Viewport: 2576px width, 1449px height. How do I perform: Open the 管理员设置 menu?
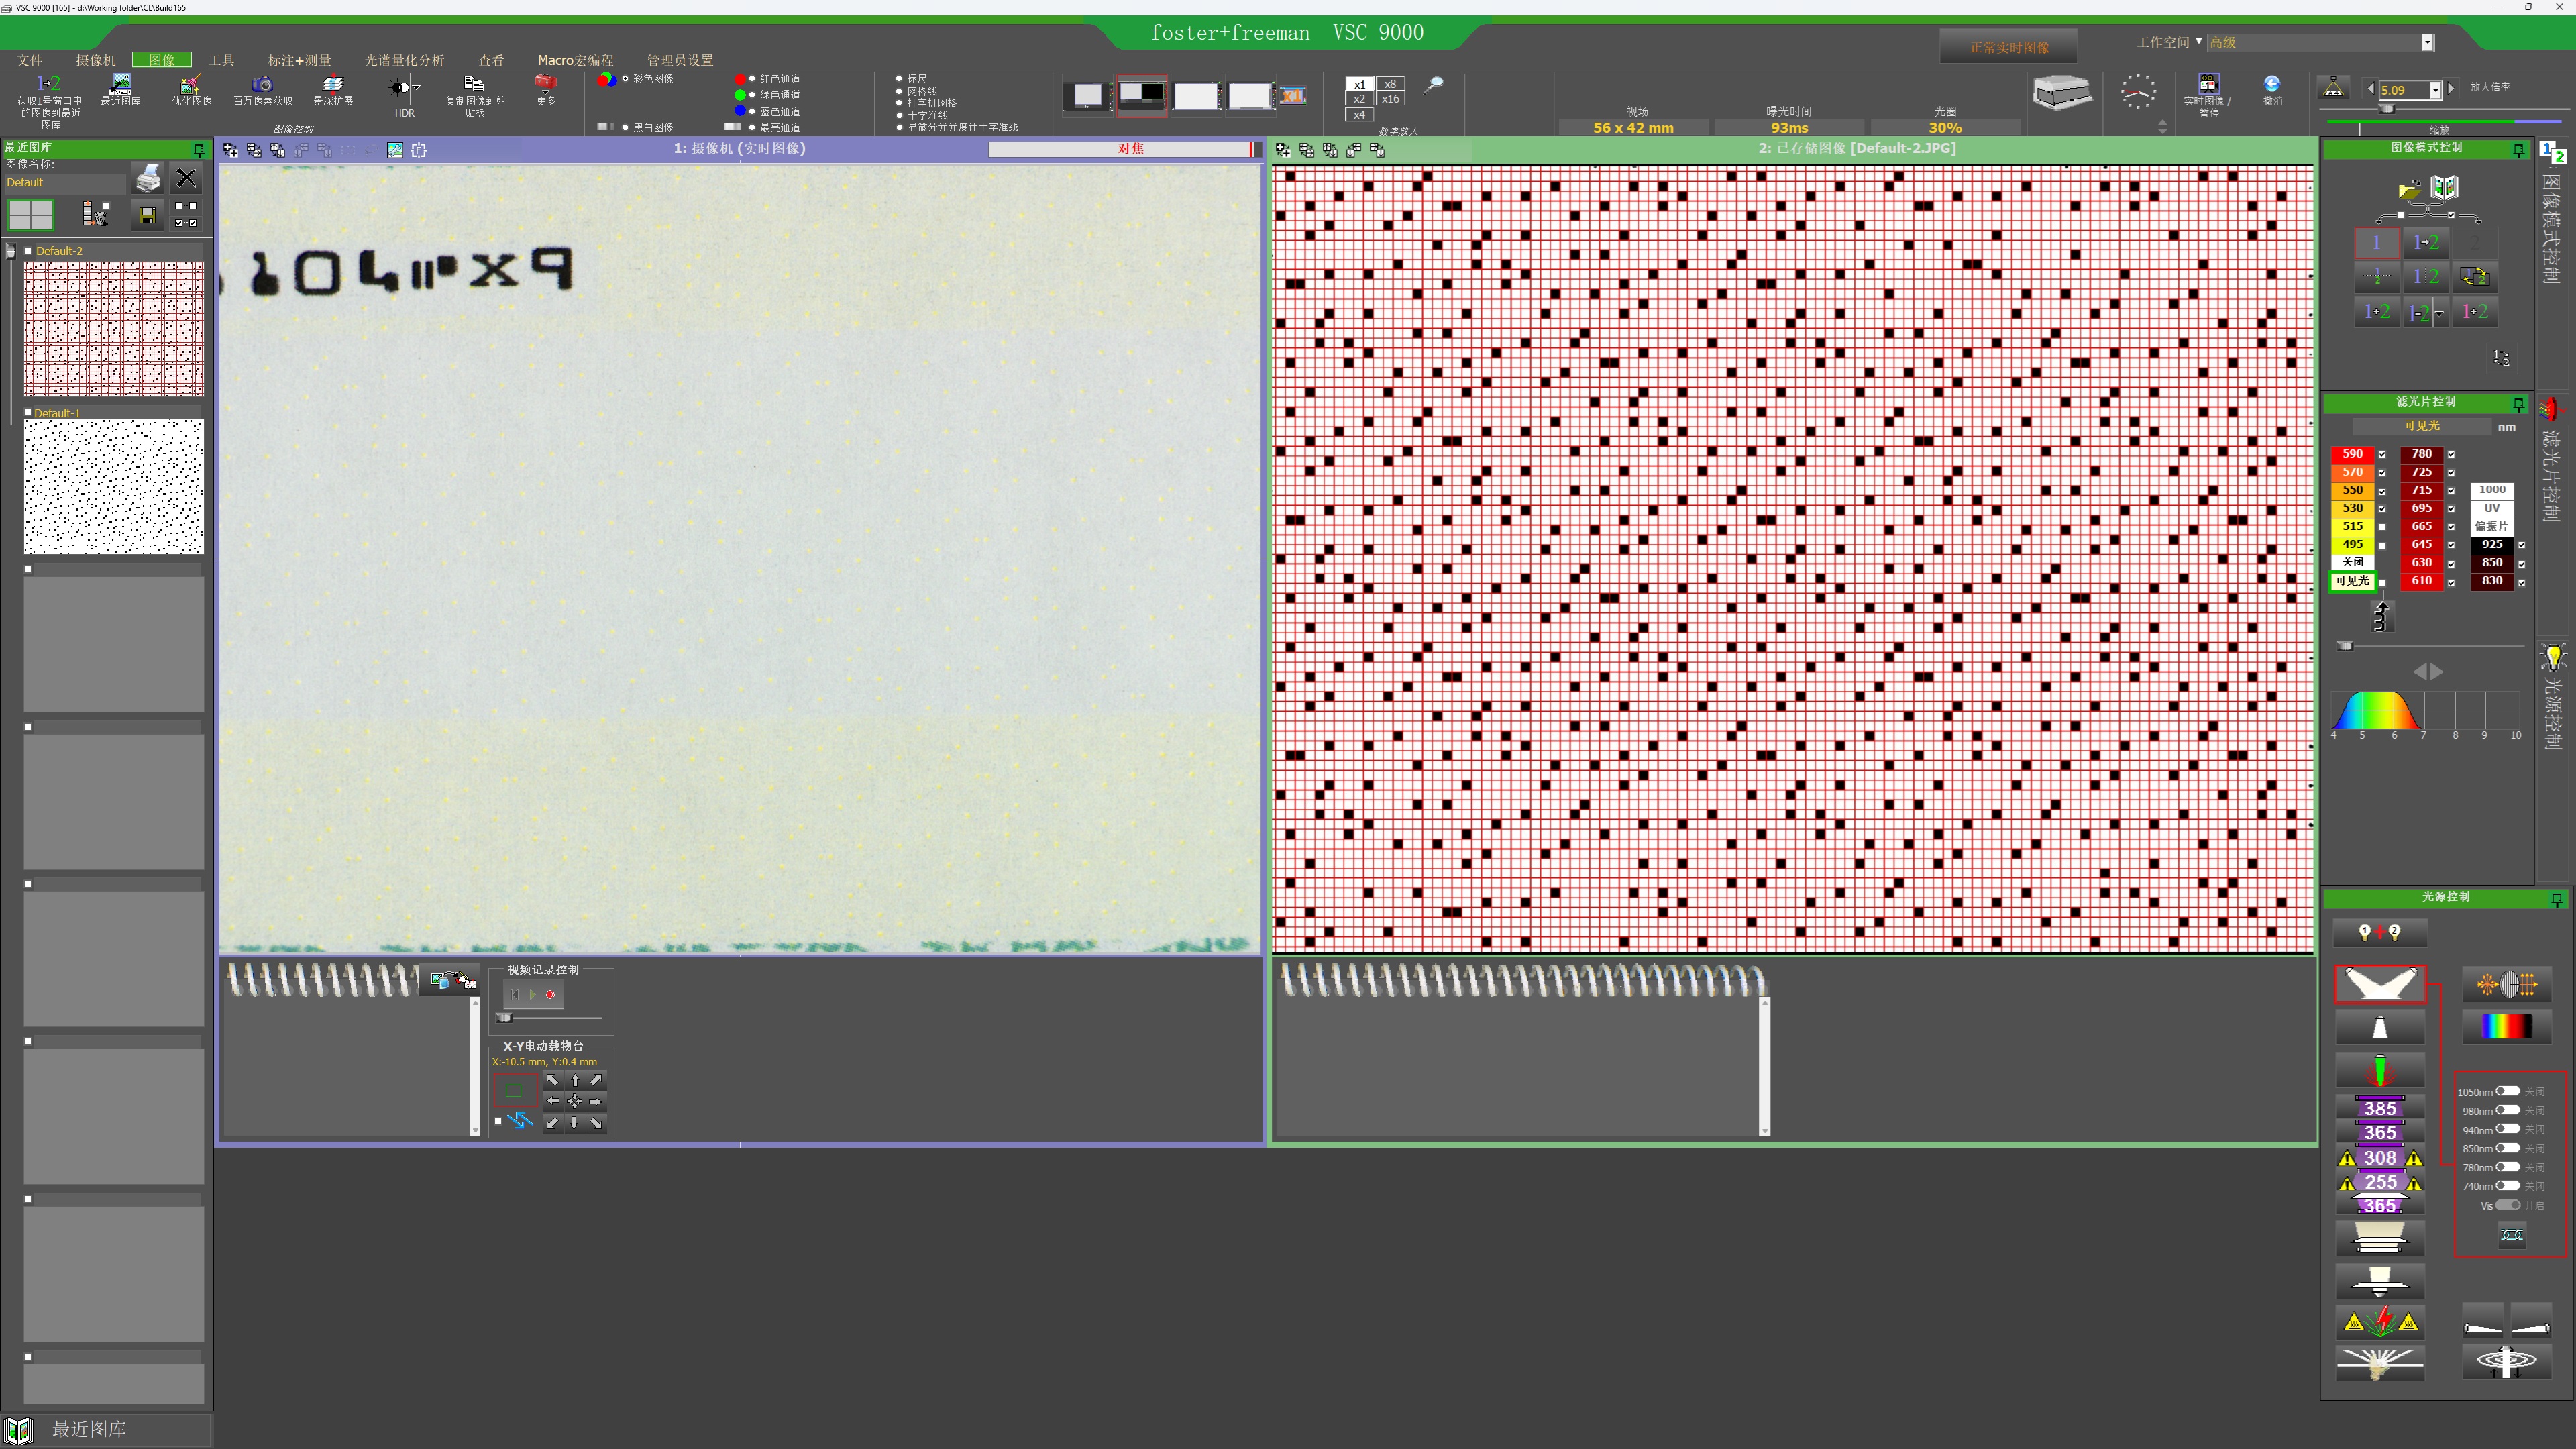pos(680,60)
